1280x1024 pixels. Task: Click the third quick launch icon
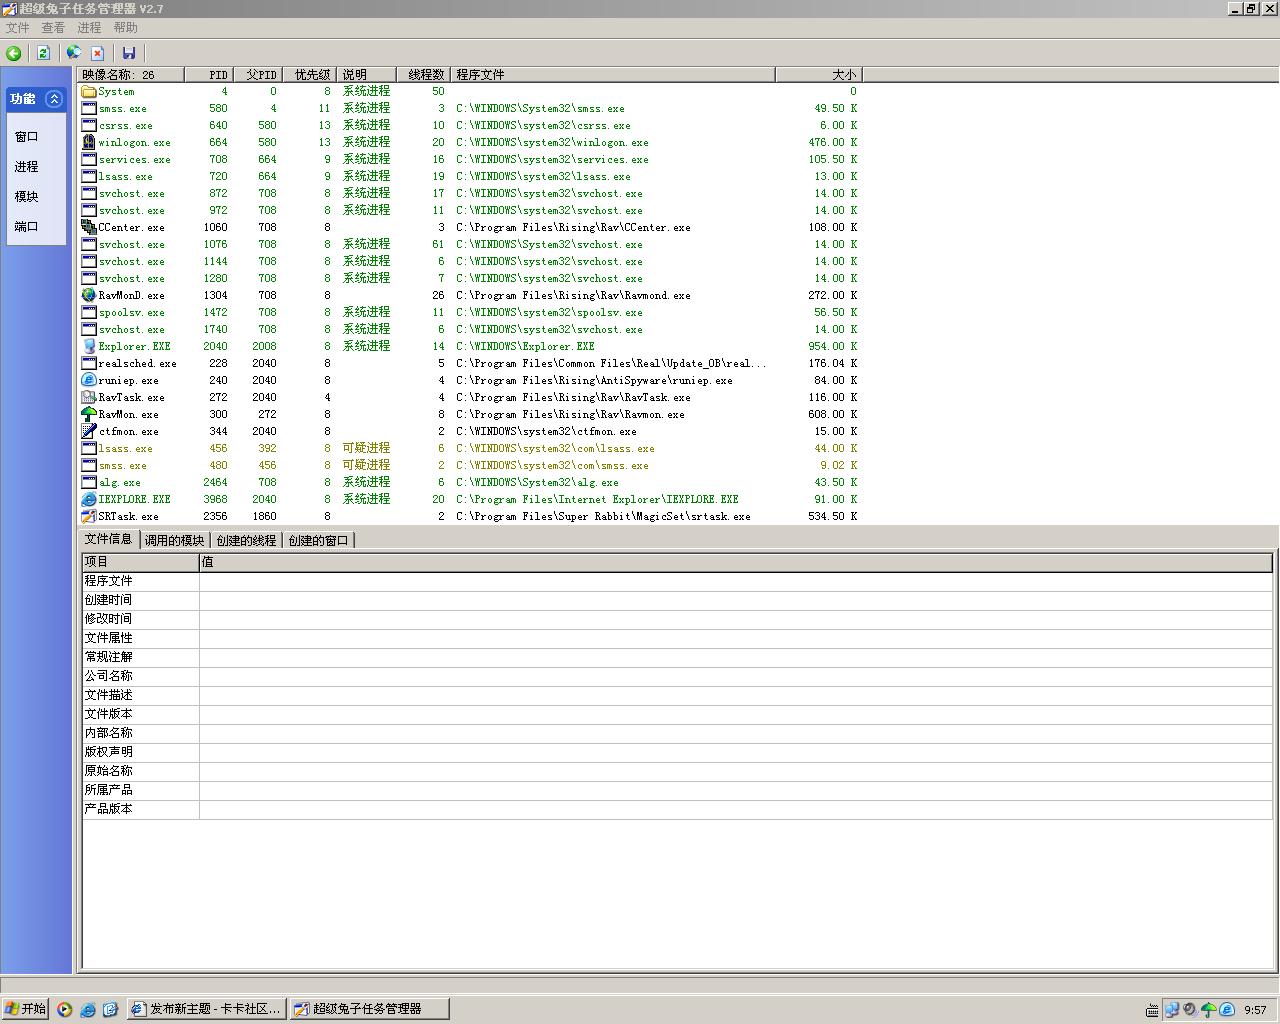[110, 1009]
